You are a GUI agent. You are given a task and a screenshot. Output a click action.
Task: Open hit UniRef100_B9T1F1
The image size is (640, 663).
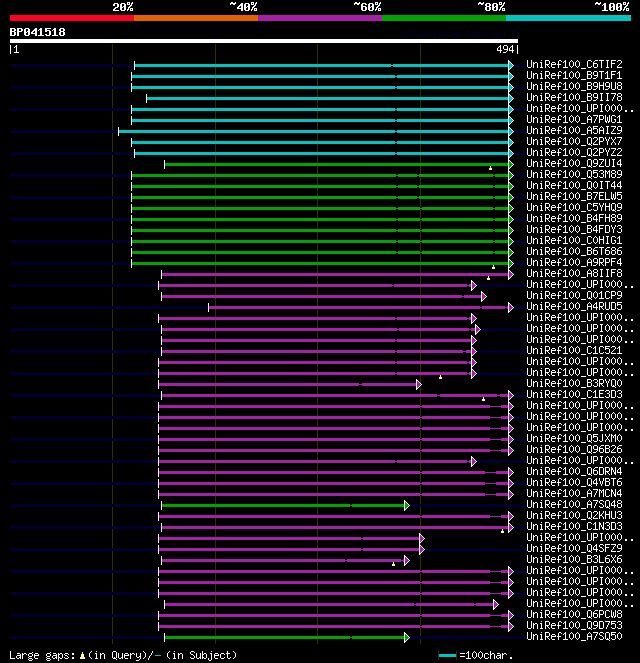pyautogui.click(x=574, y=75)
